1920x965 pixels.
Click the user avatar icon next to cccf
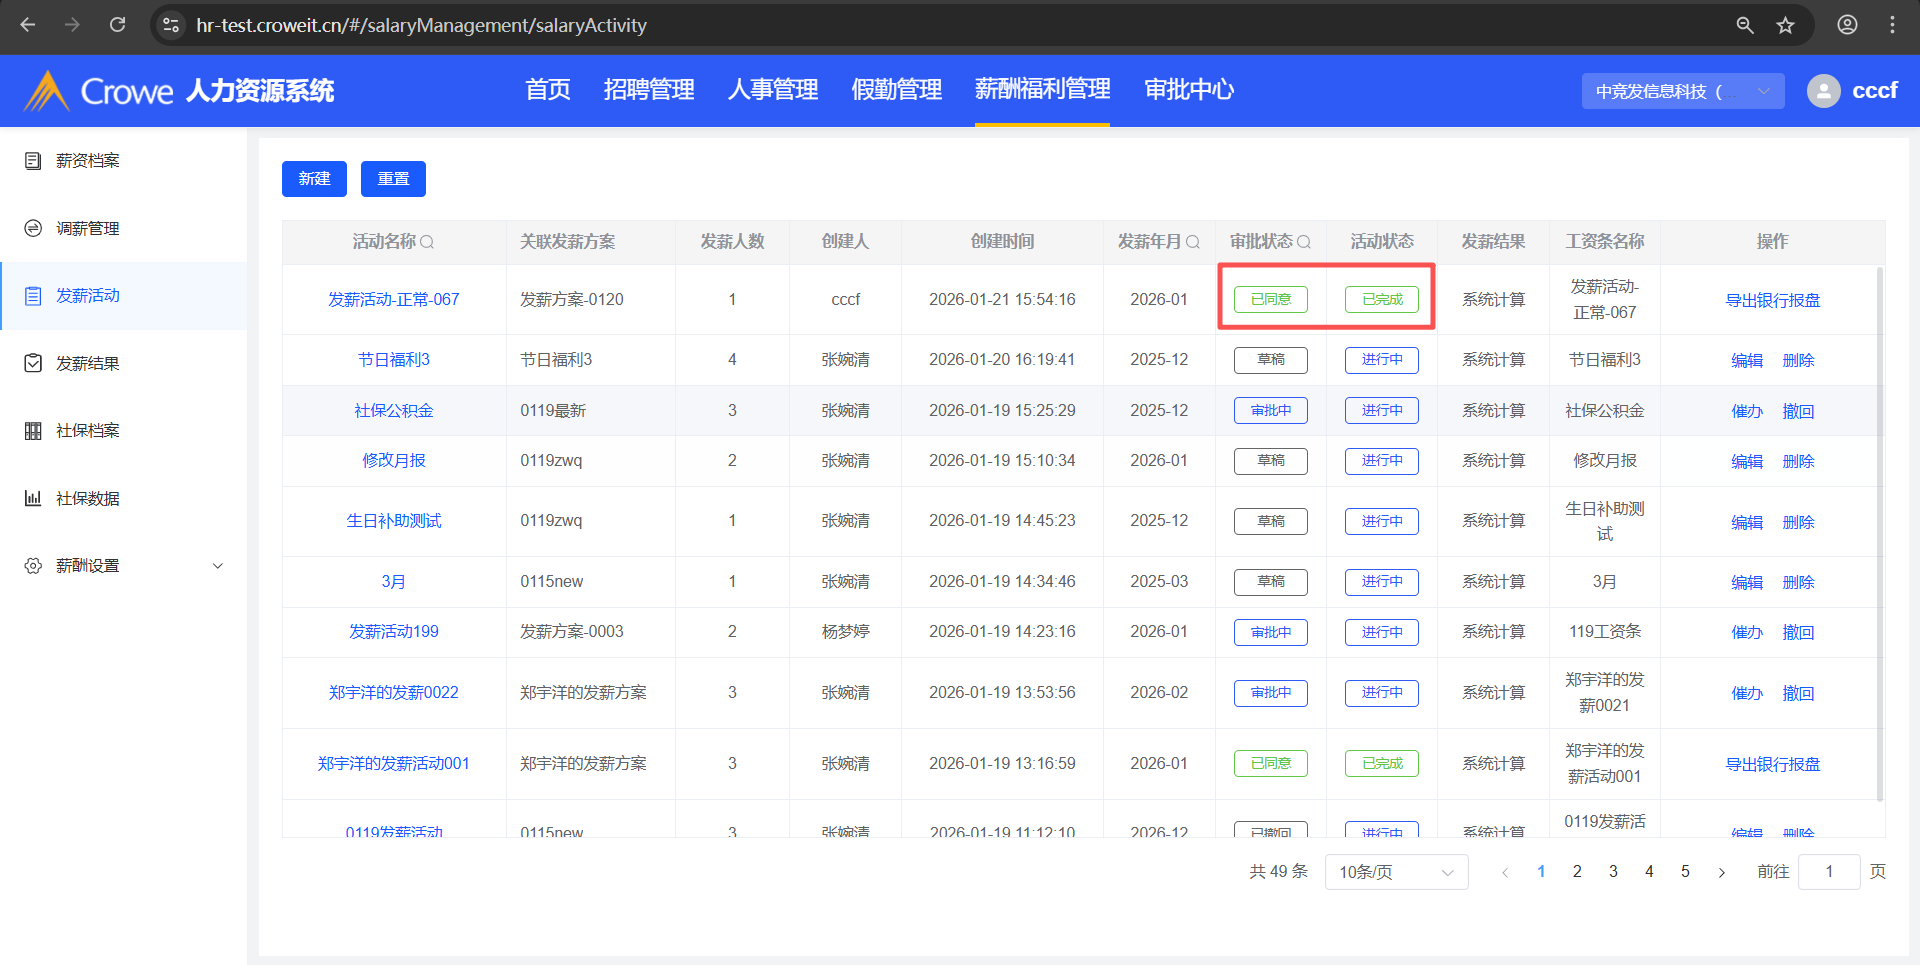(x=1823, y=91)
